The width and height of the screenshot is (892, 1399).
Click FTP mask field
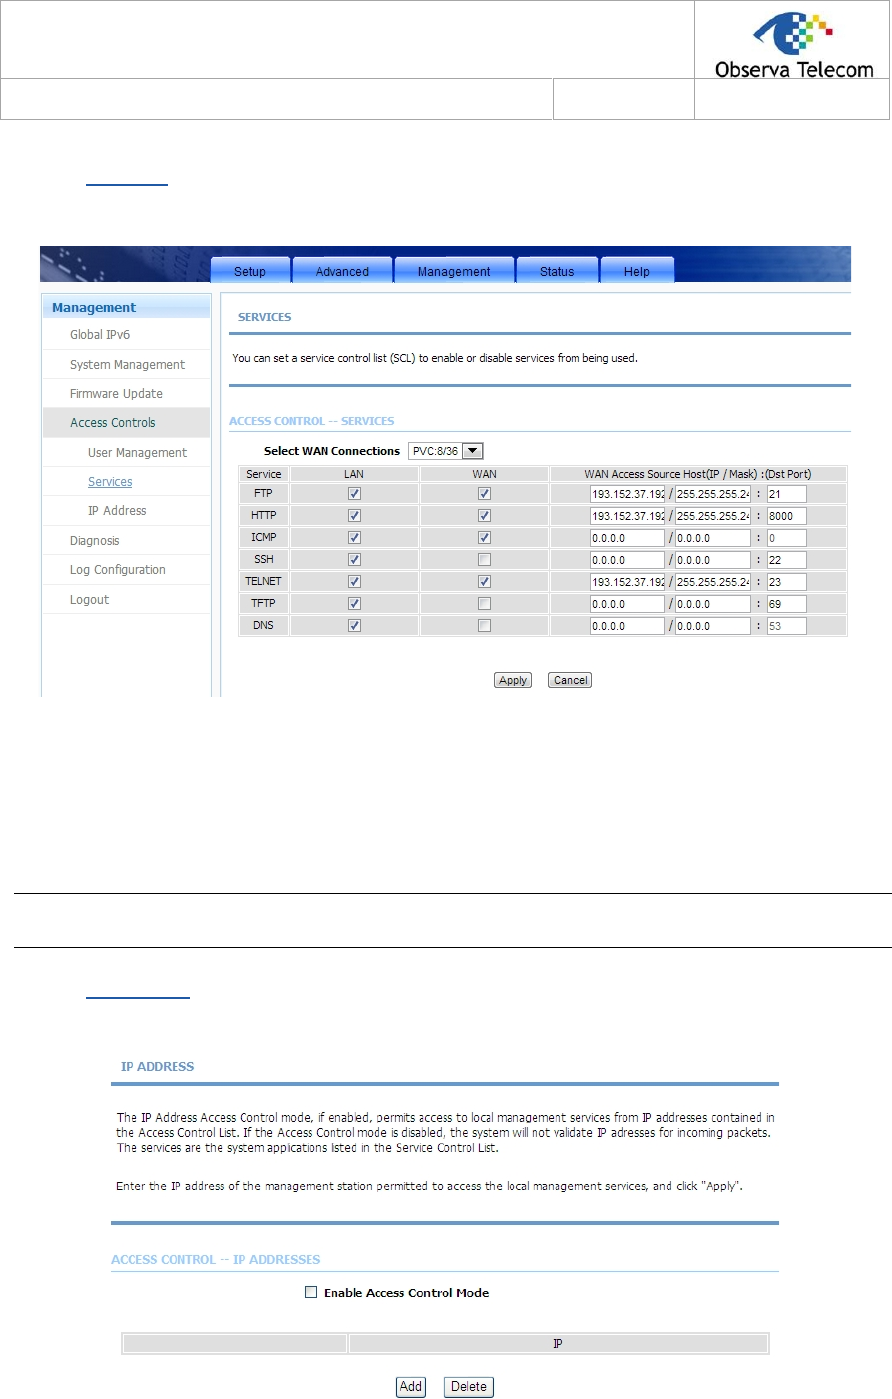(712, 494)
